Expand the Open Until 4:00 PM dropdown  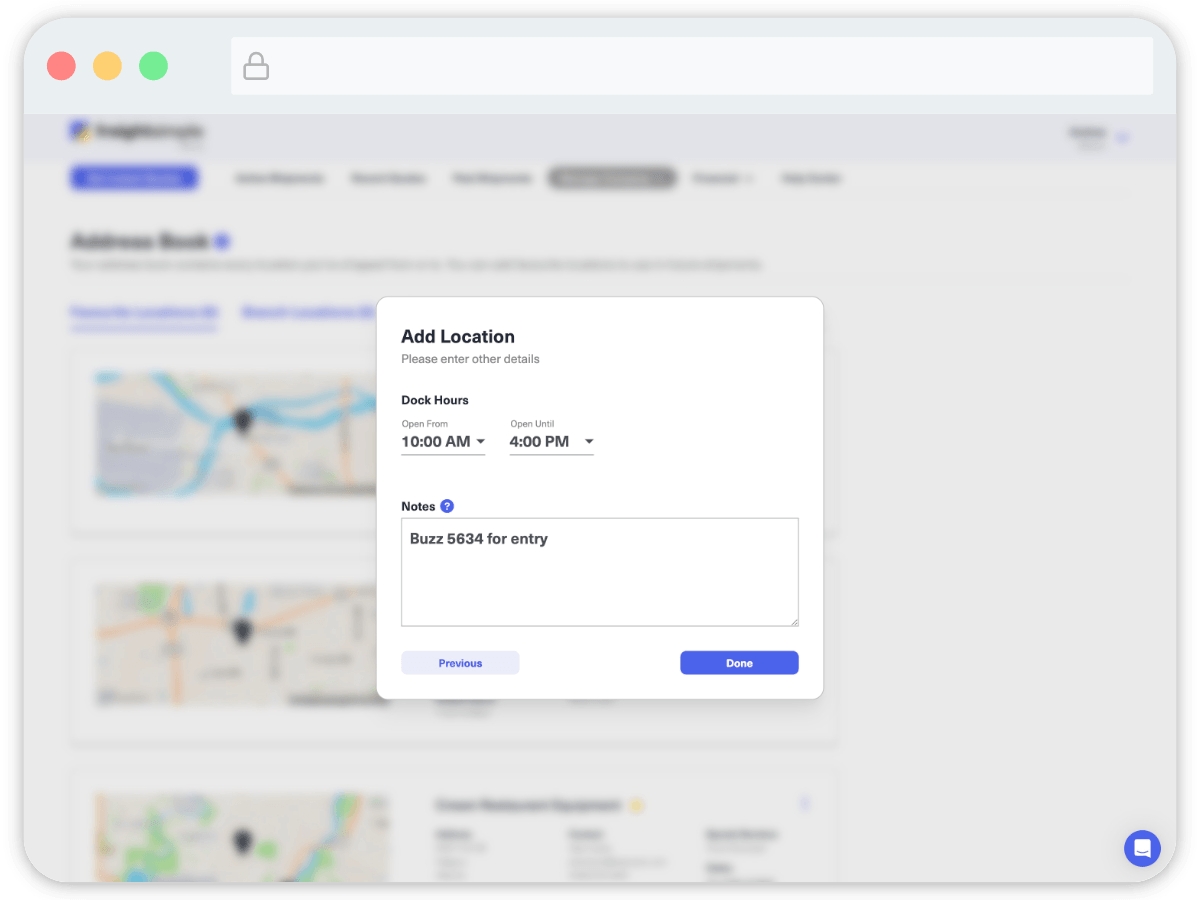point(551,442)
